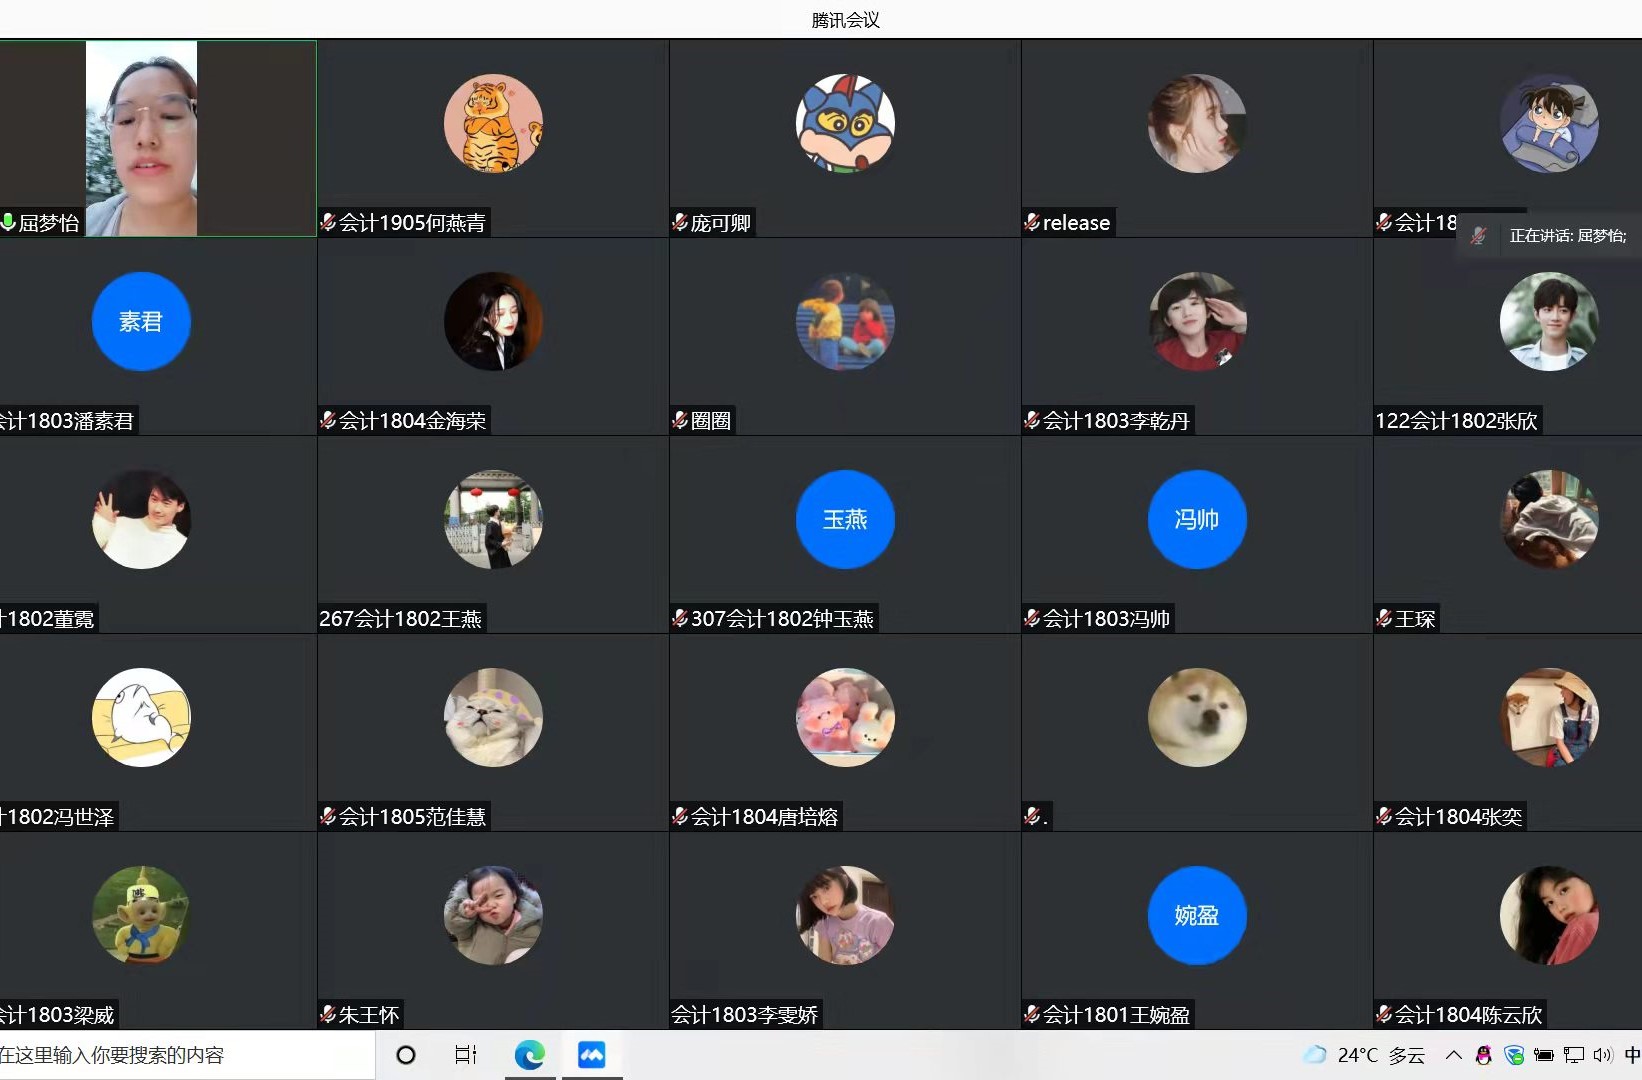Open Cortana circle icon in taskbar
Image resolution: width=1642 pixels, height=1080 pixels.
pos(406,1055)
